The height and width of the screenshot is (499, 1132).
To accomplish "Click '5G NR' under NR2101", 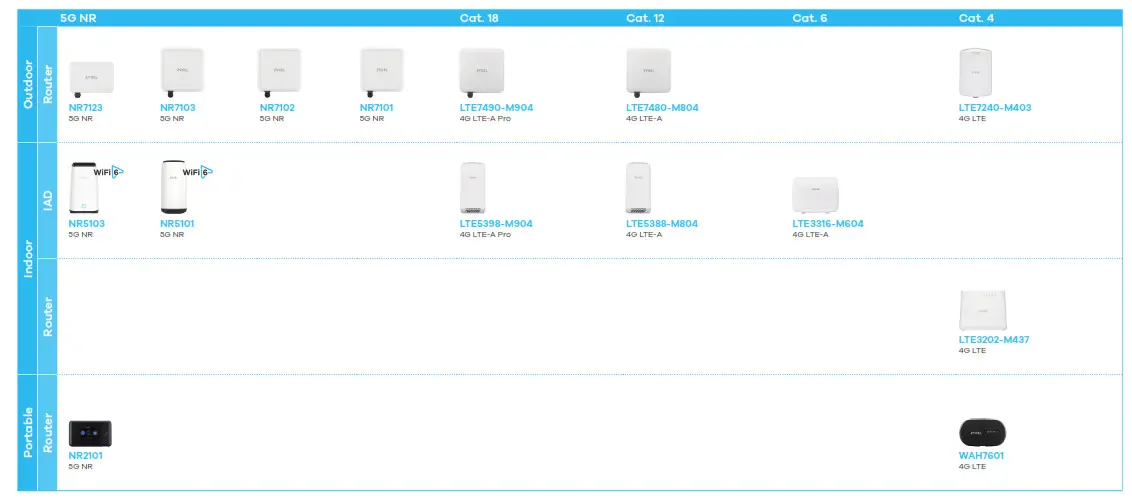I will [80, 467].
